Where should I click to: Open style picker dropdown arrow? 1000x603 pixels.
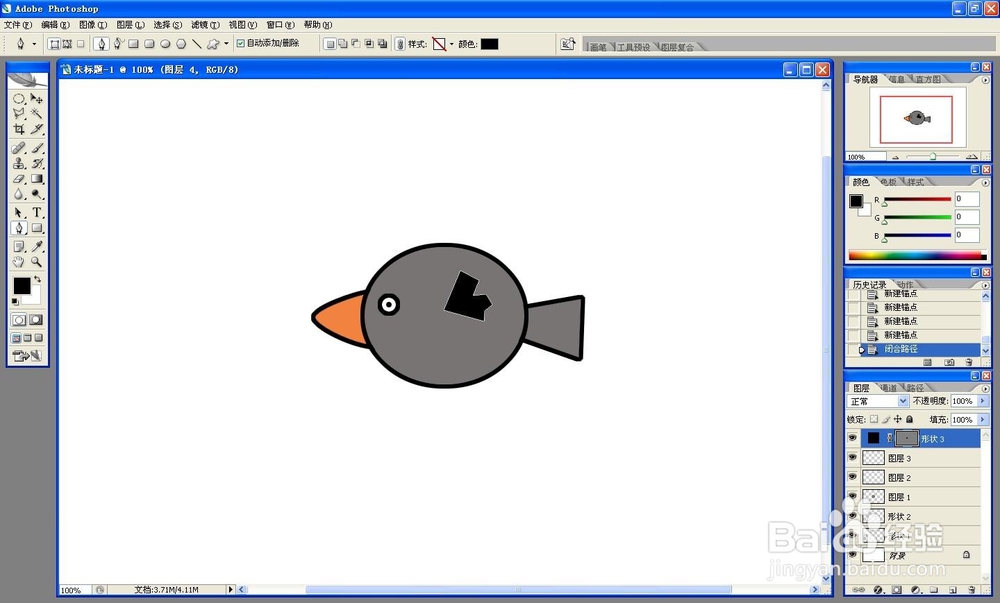[452, 44]
